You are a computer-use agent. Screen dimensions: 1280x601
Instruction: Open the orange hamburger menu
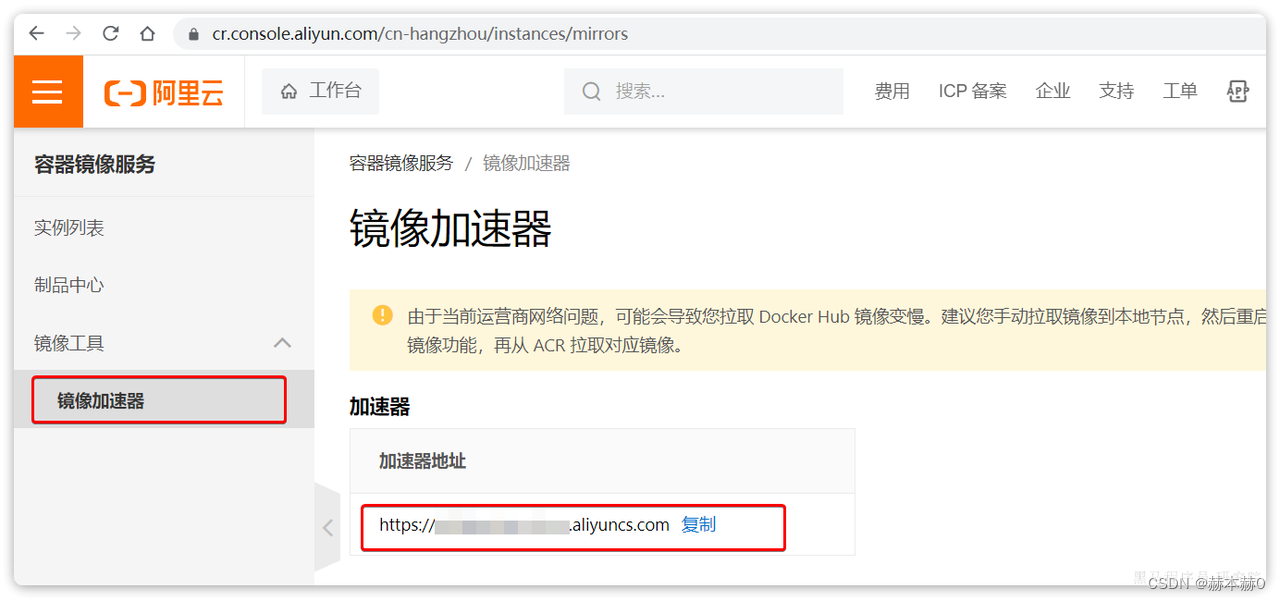pyautogui.click(x=48, y=92)
